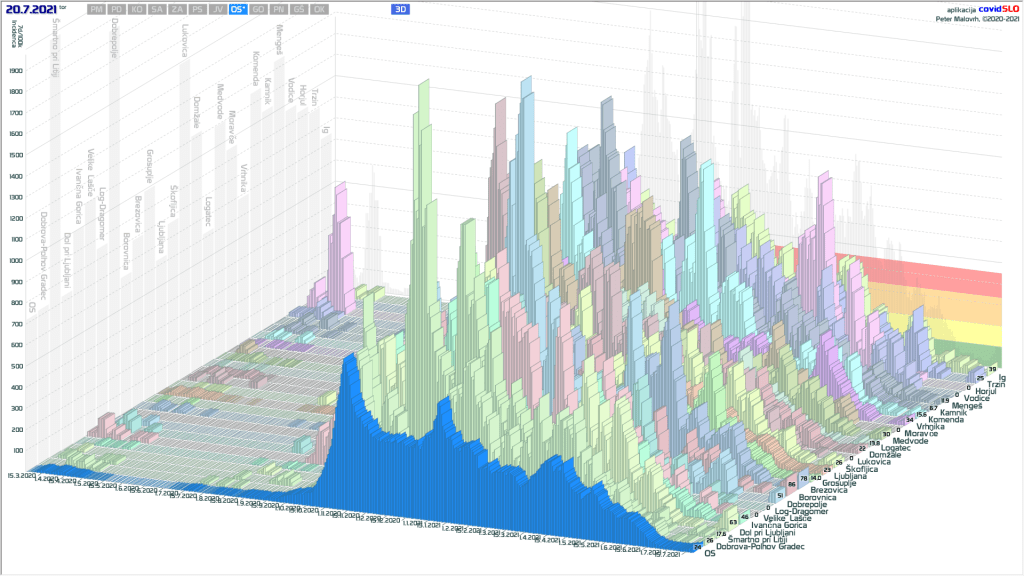This screenshot has height=576, width=1024.
Task: Select the PN region tab
Action: tap(278, 9)
